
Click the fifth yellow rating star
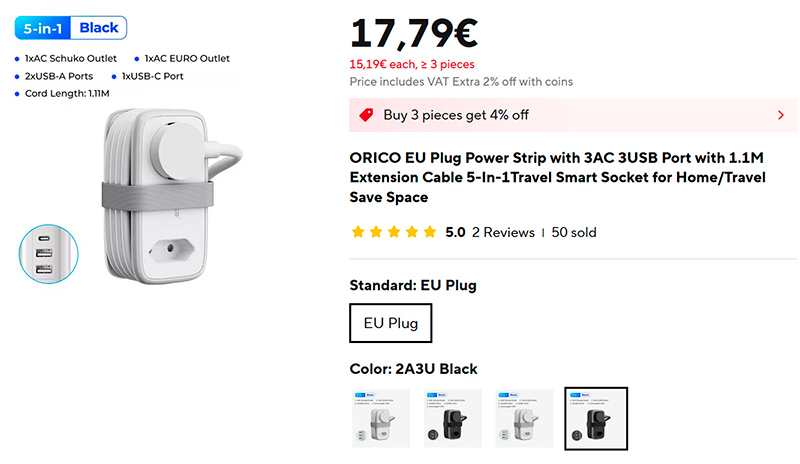pos(430,232)
